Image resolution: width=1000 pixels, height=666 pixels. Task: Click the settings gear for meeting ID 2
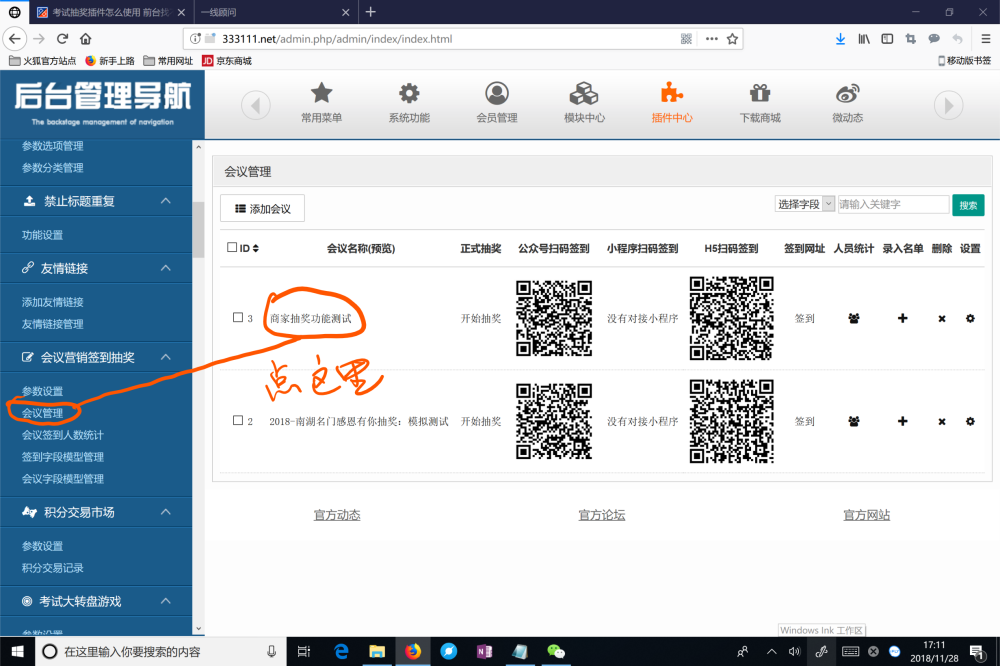pos(970,422)
